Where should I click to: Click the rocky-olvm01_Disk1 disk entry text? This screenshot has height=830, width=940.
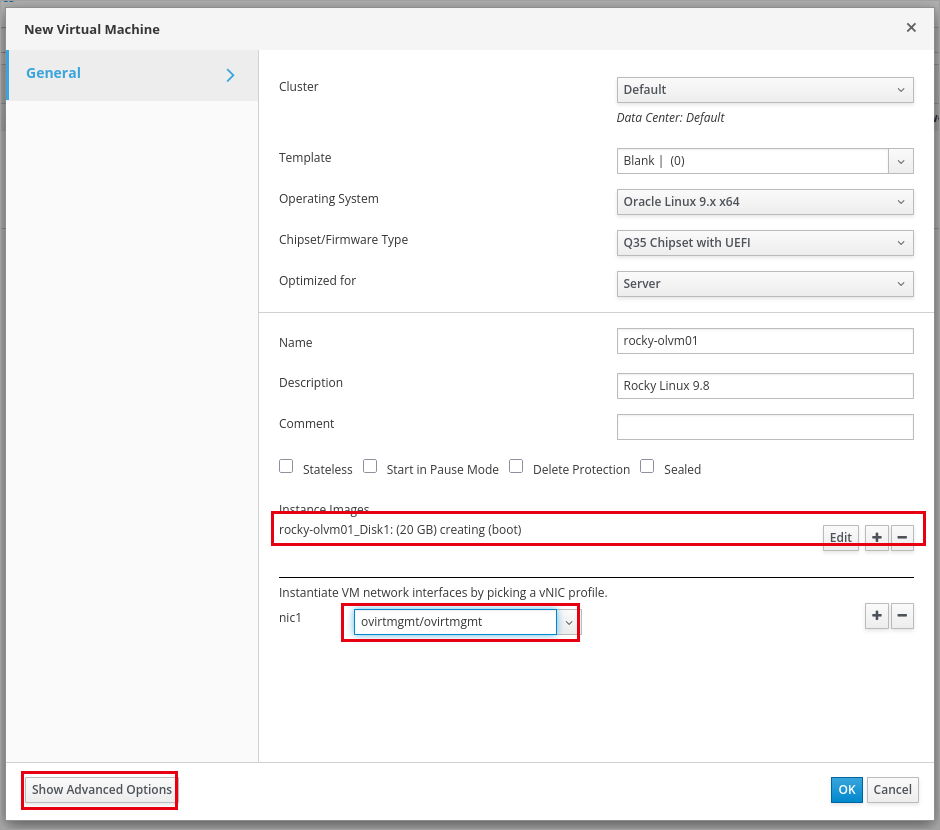click(400, 530)
